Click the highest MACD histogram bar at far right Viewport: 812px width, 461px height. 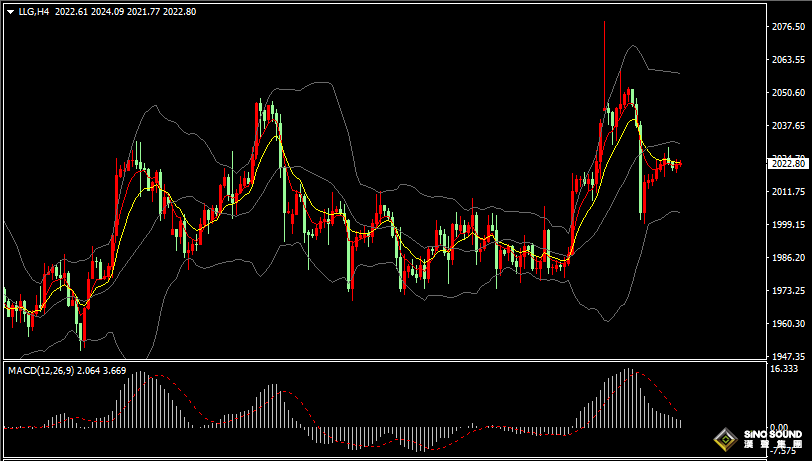point(629,372)
